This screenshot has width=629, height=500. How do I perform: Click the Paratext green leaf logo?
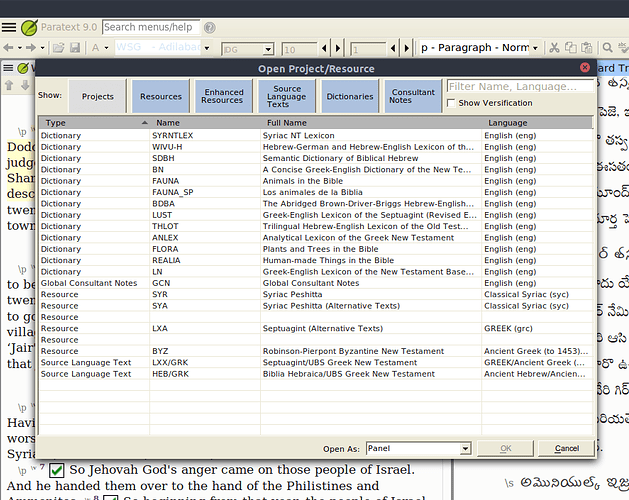(x=29, y=27)
